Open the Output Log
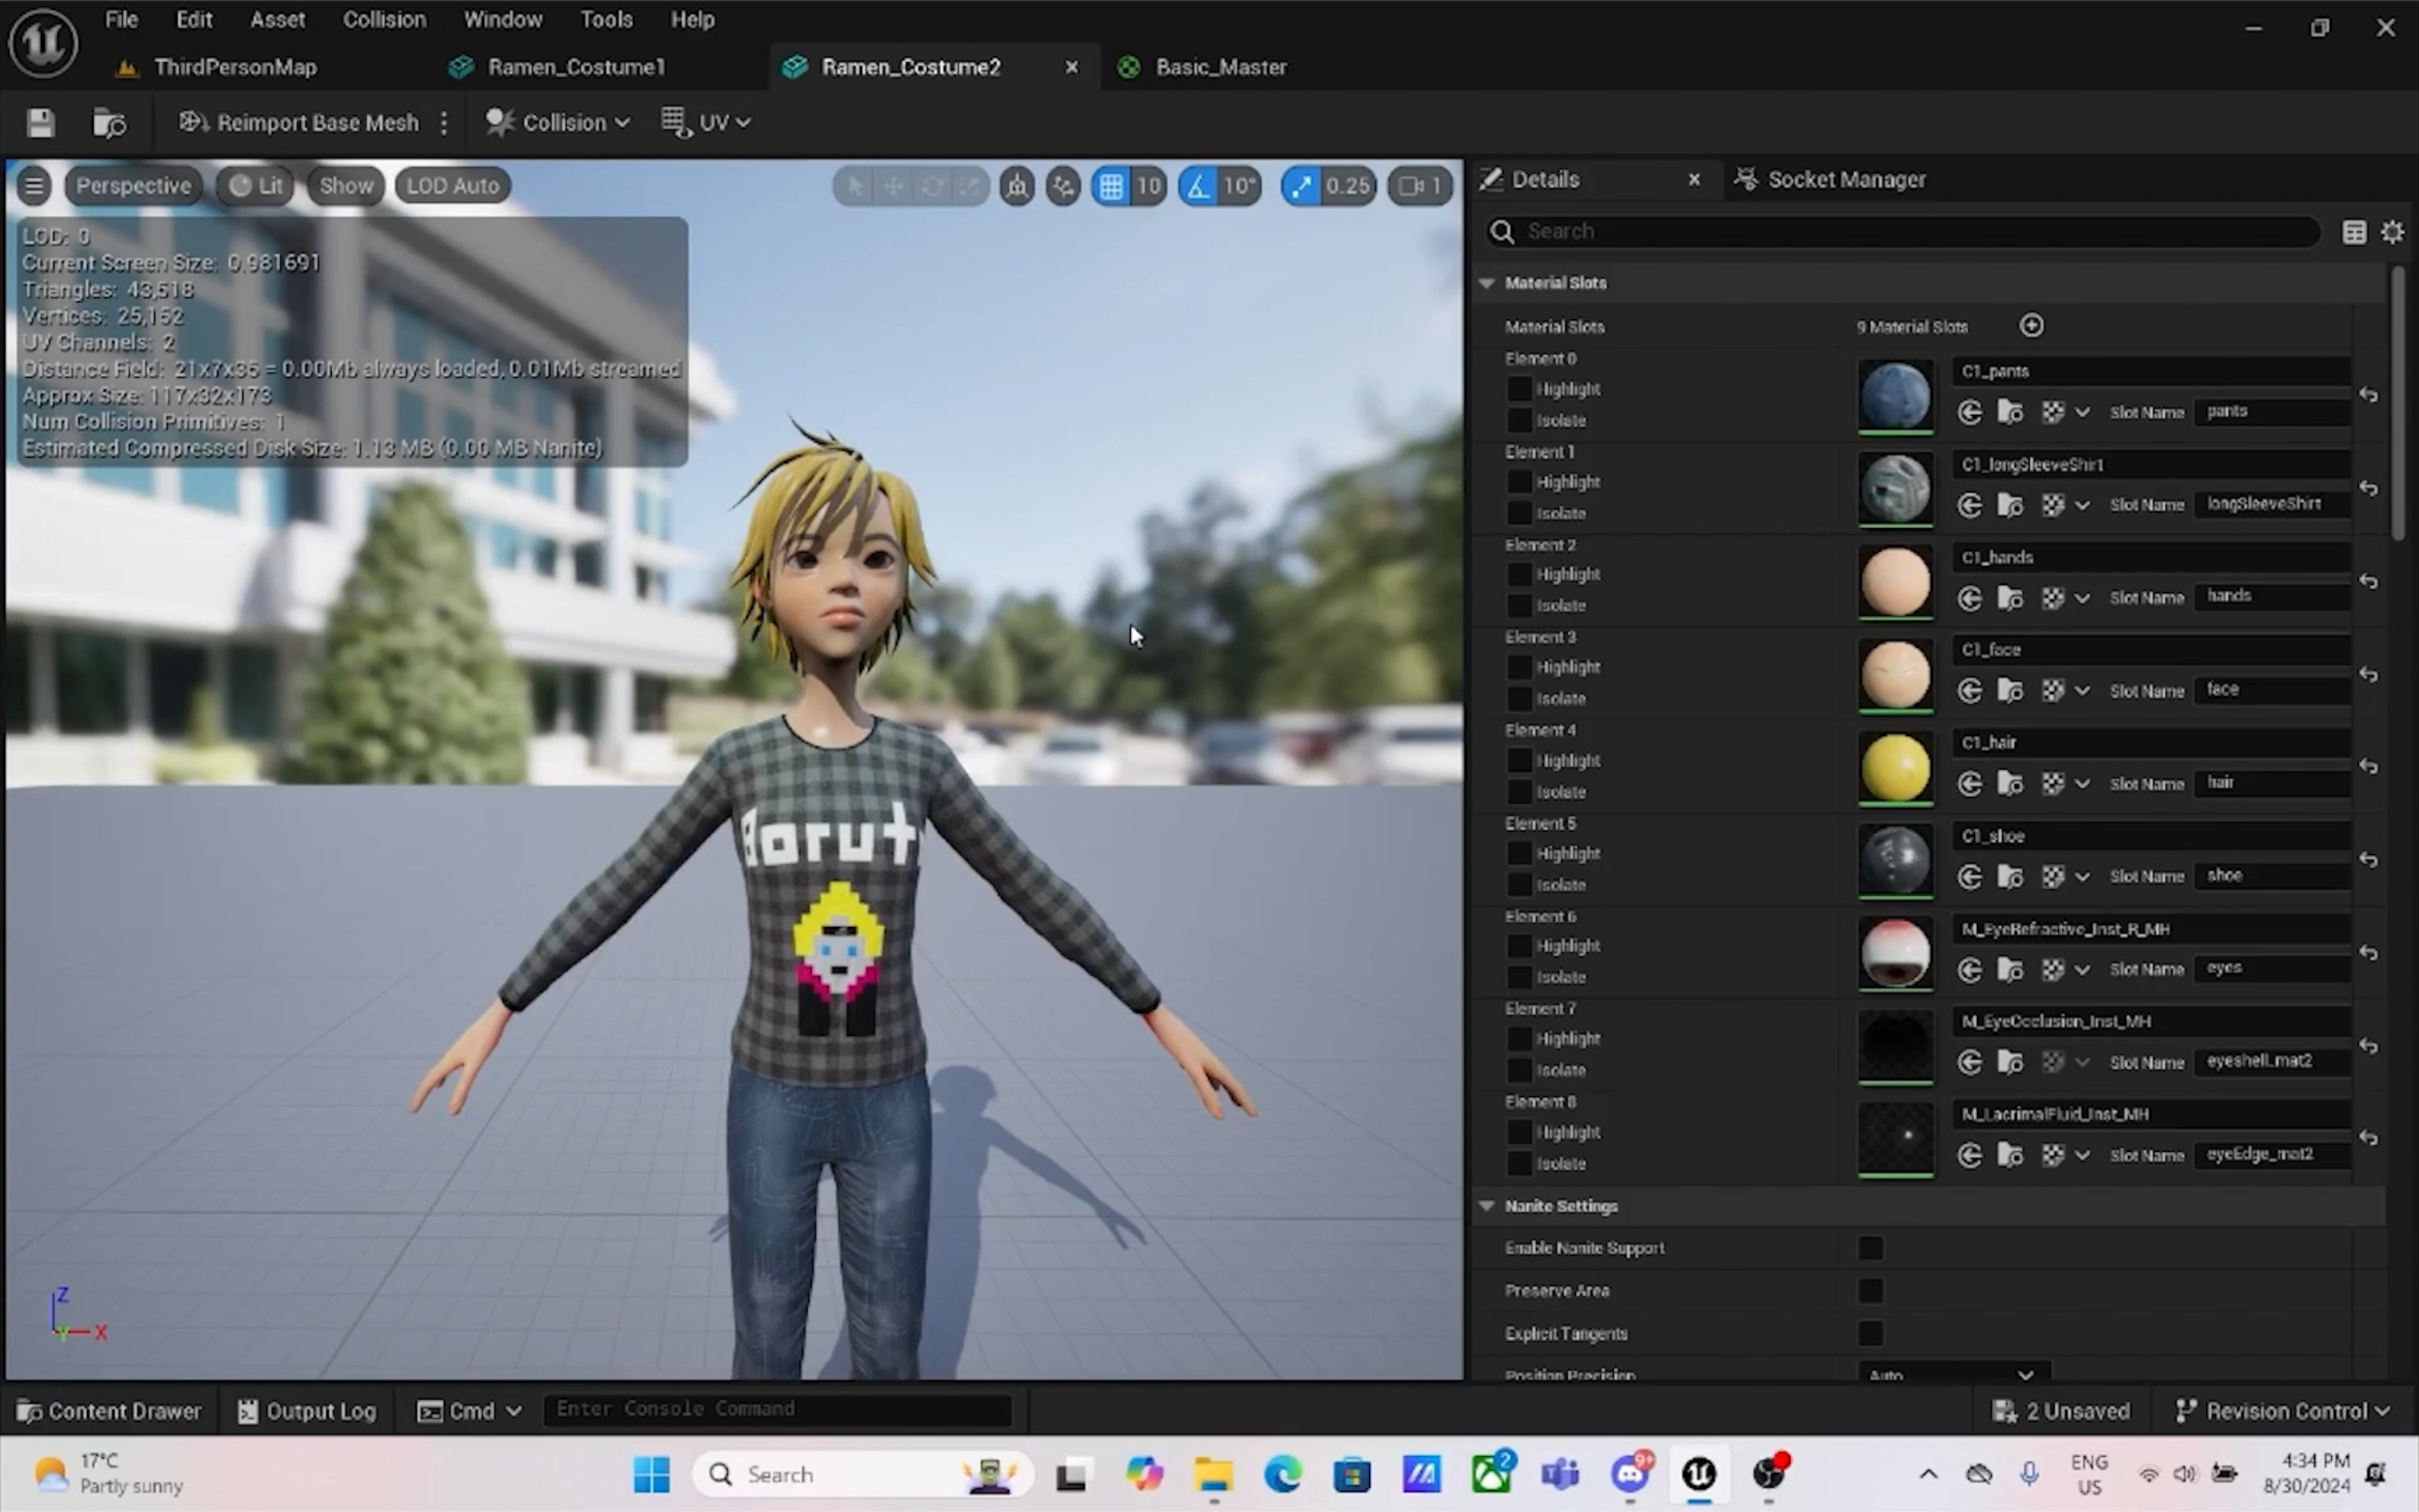Viewport: 2419px width, 1512px height. (x=307, y=1411)
